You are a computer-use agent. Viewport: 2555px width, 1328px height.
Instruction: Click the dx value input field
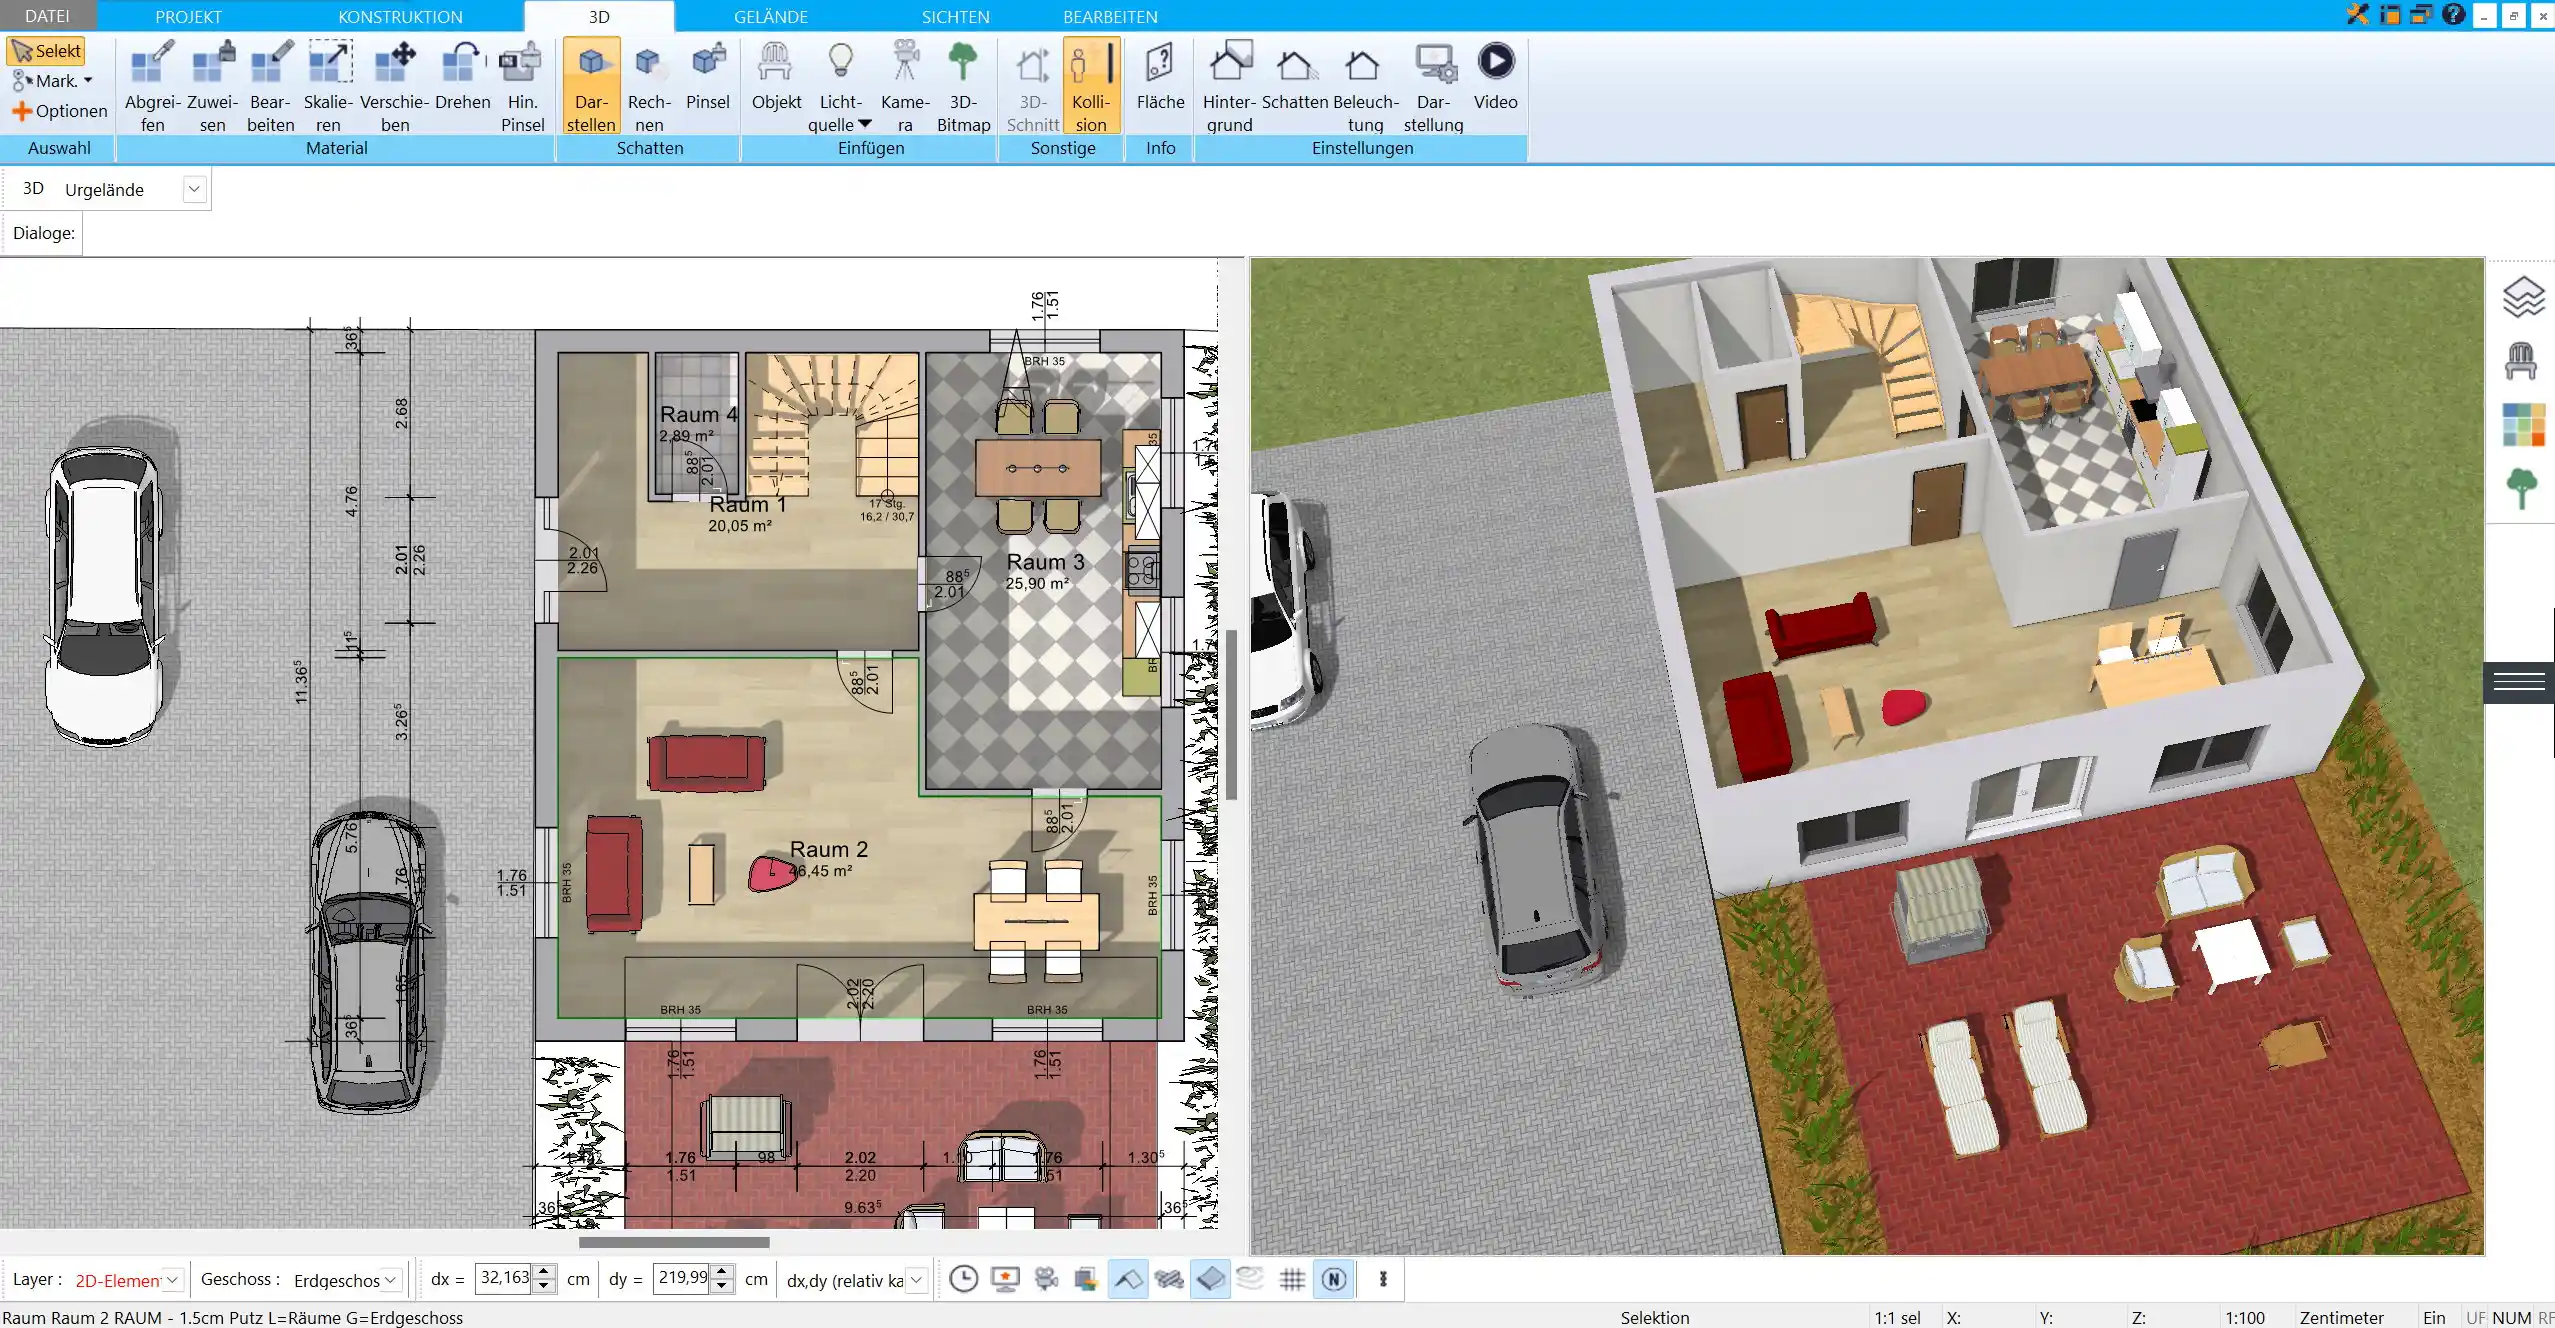click(x=504, y=1278)
